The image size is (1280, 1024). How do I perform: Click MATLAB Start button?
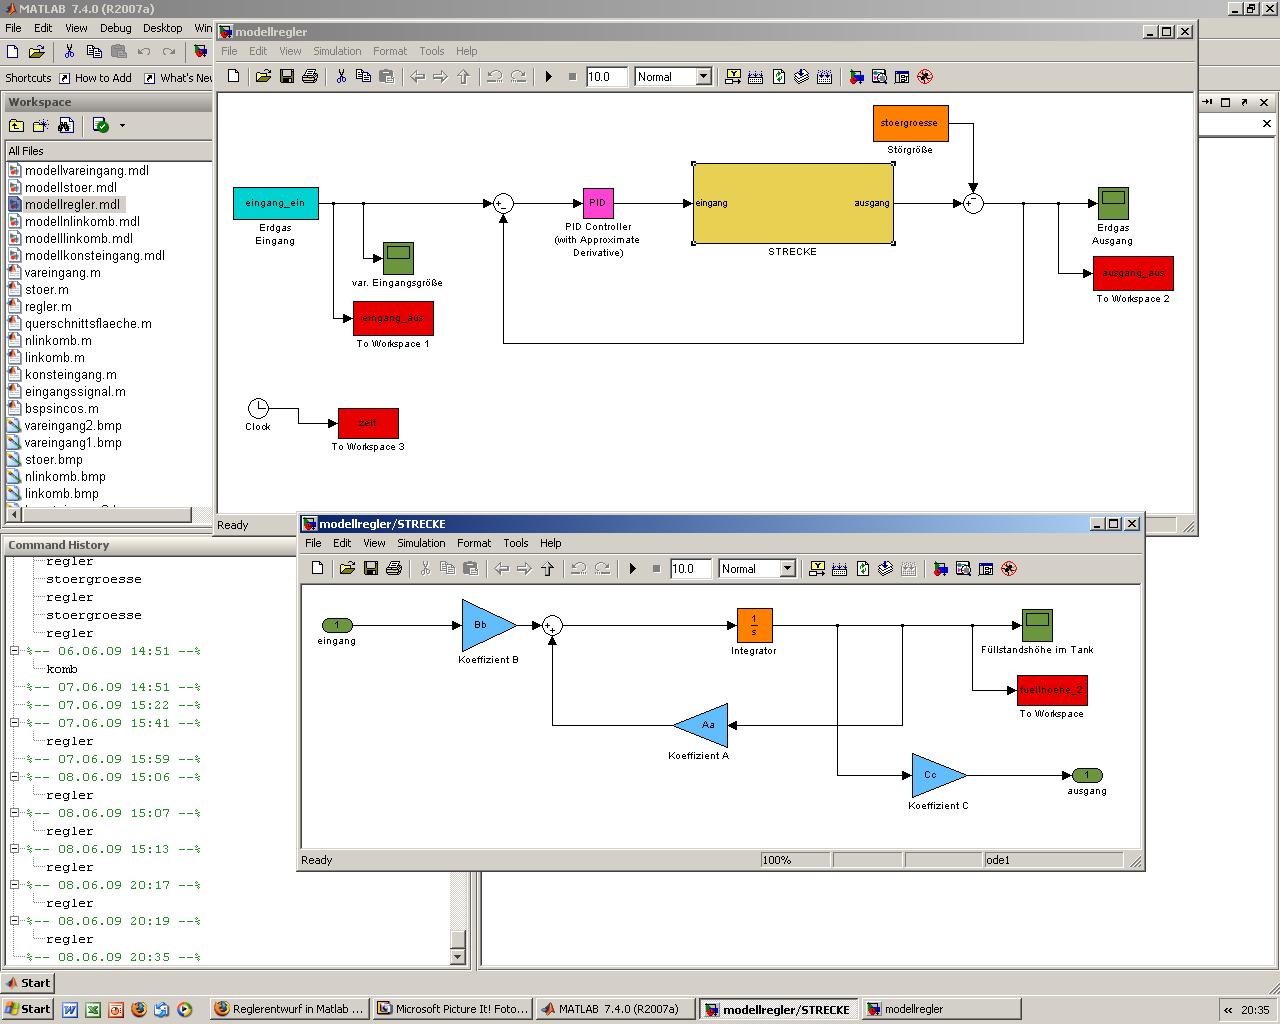click(x=28, y=982)
